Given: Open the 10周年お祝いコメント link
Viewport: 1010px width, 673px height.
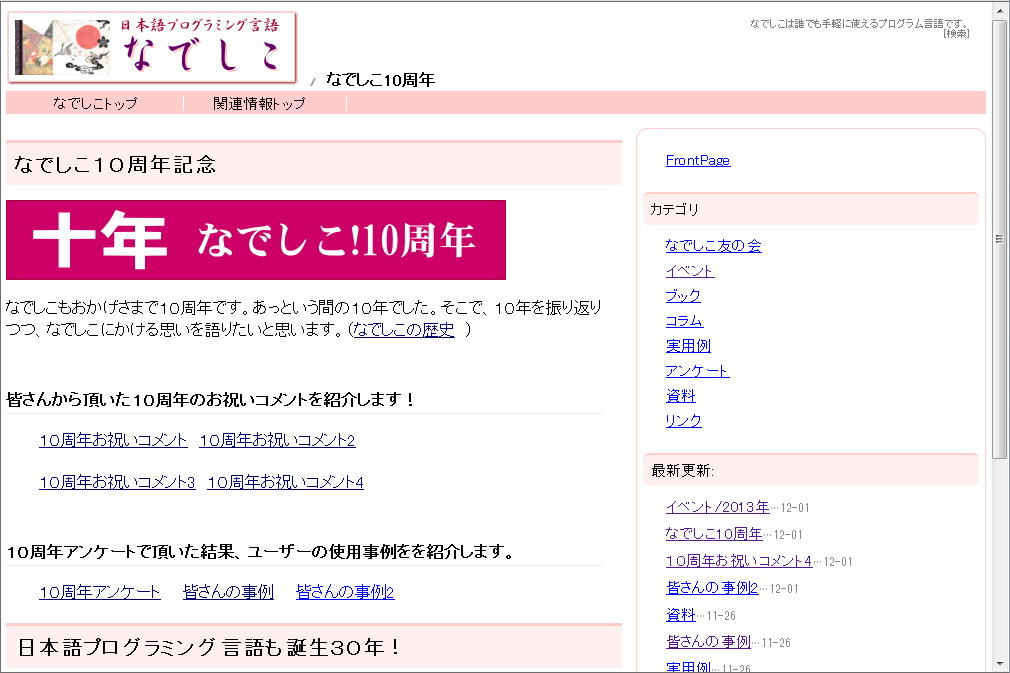Looking at the screenshot, I should point(113,439).
